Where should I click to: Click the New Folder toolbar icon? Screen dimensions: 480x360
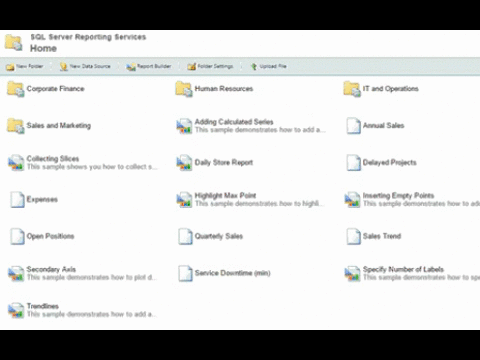[10, 67]
